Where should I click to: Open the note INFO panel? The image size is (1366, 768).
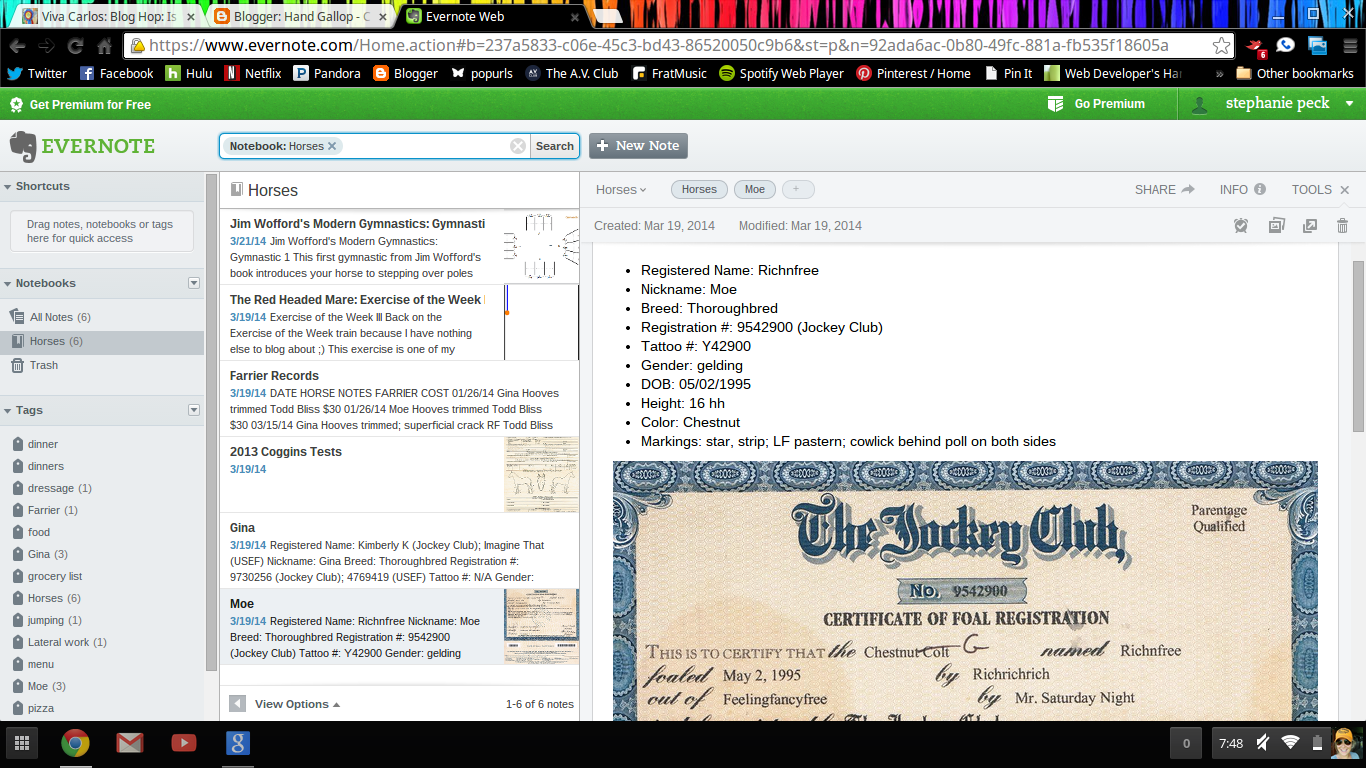pos(1242,189)
